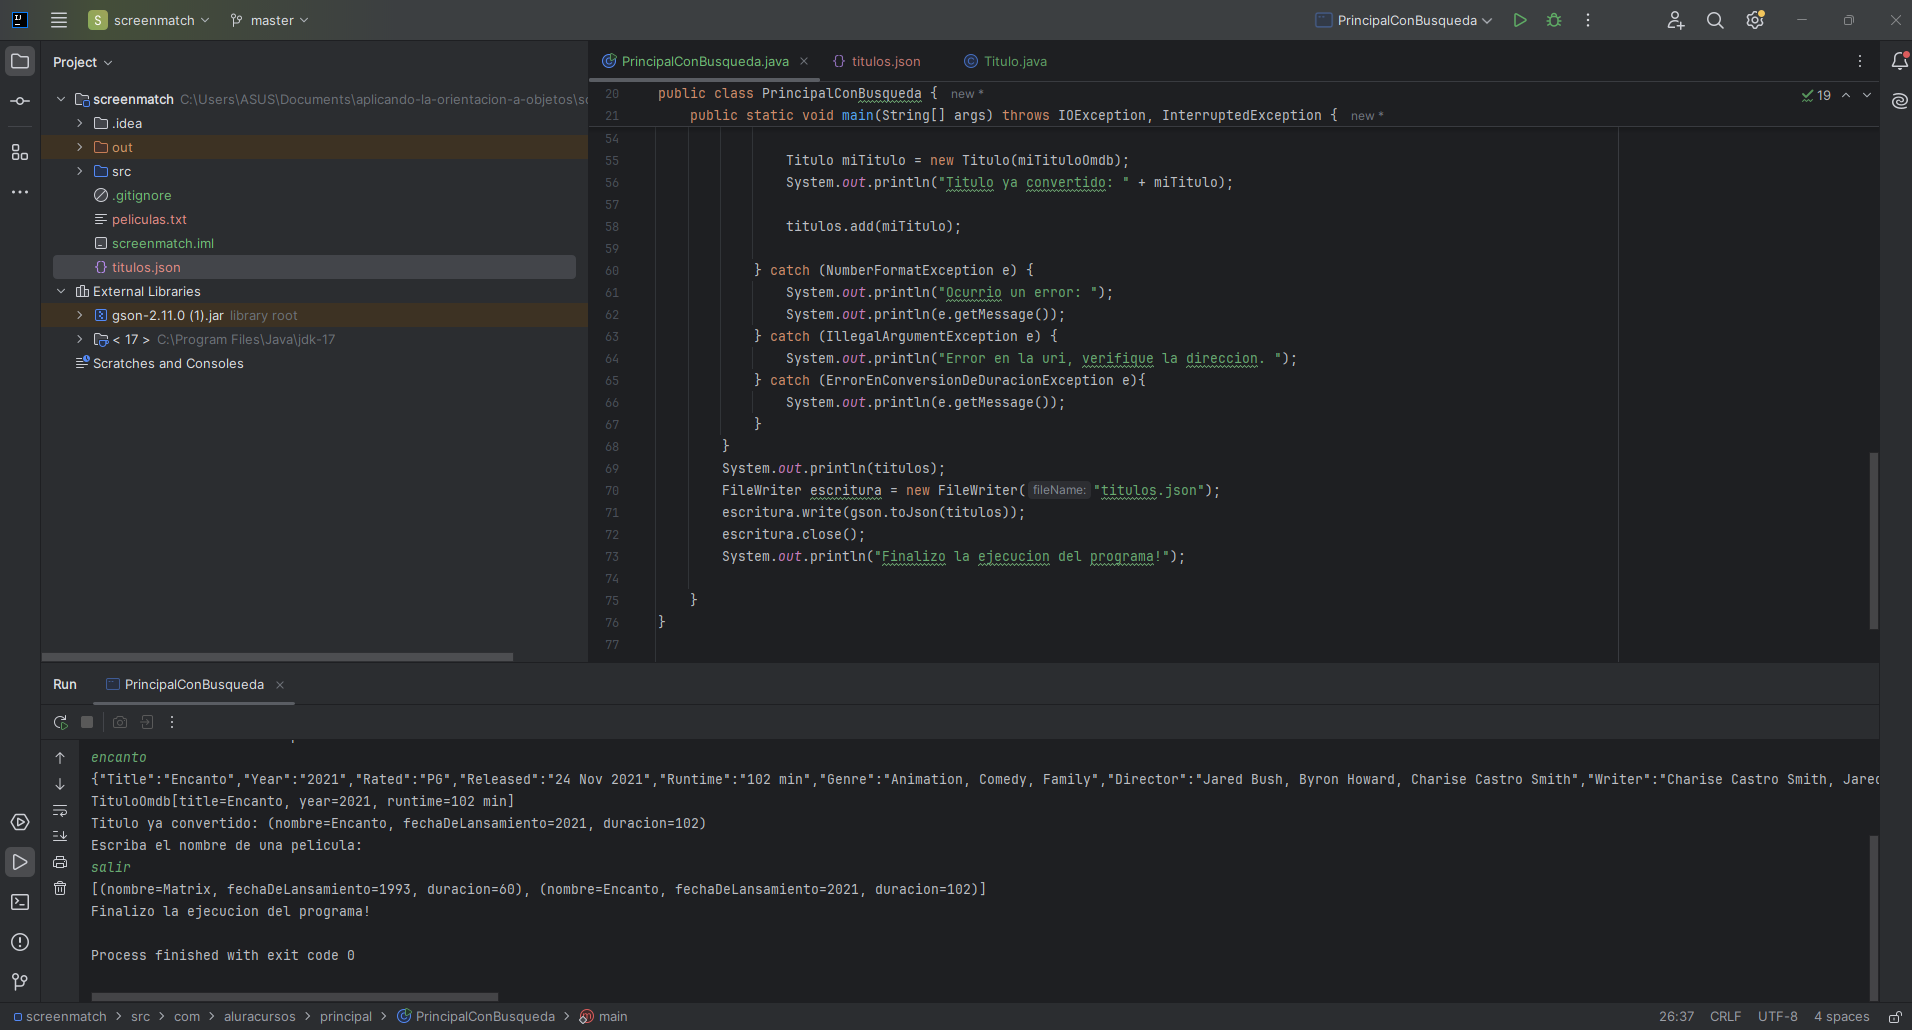Show more tool windows ellipsis
The width and height of the screenshot is (1912, 1030).
[x=20, y=192]
